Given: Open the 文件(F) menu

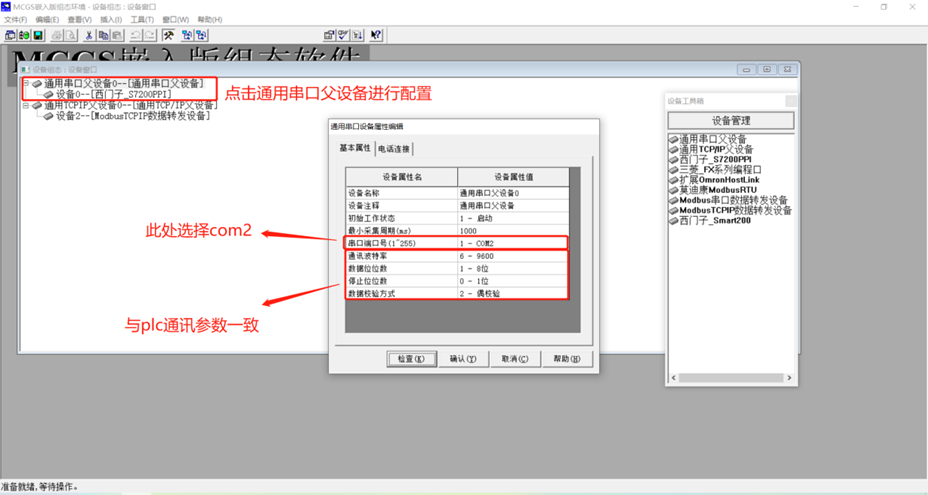Looking at the screenshot, I should [x=15, y=20].
